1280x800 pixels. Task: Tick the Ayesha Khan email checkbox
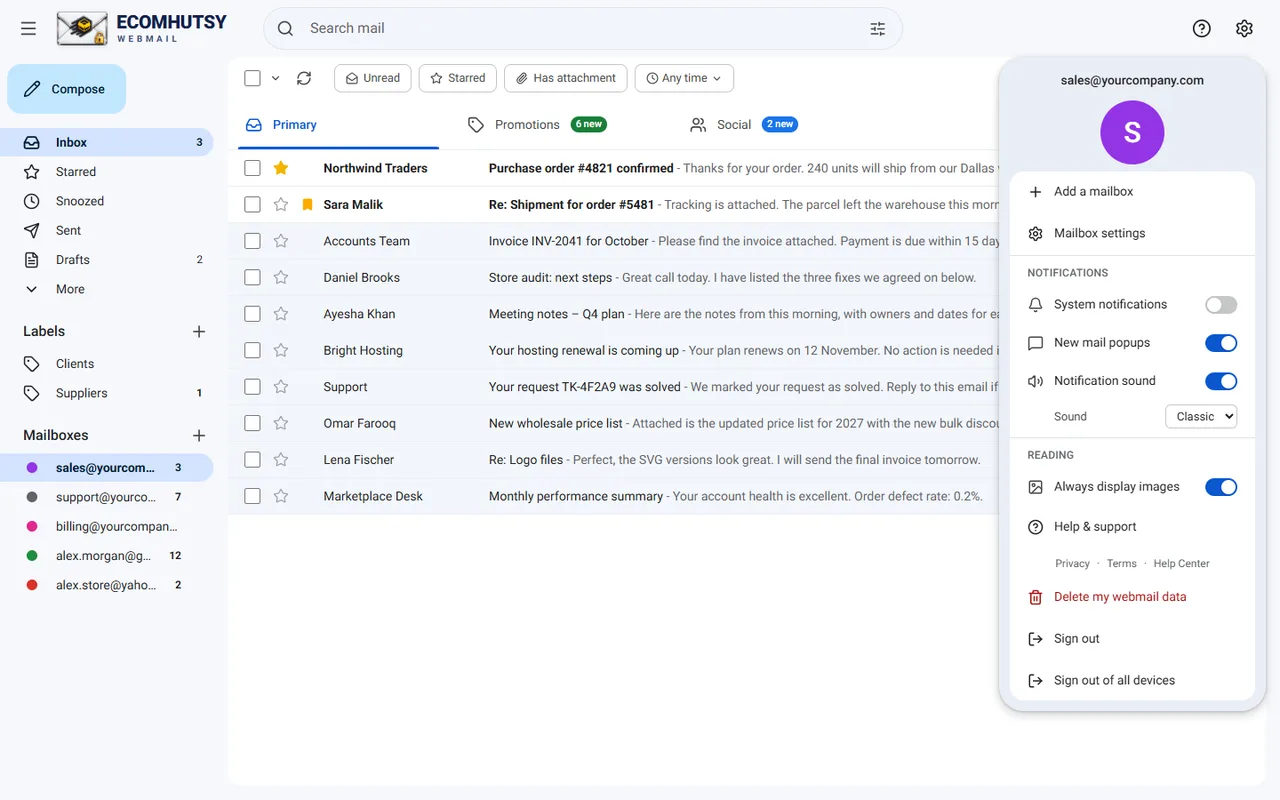click(x=252, y=314)
